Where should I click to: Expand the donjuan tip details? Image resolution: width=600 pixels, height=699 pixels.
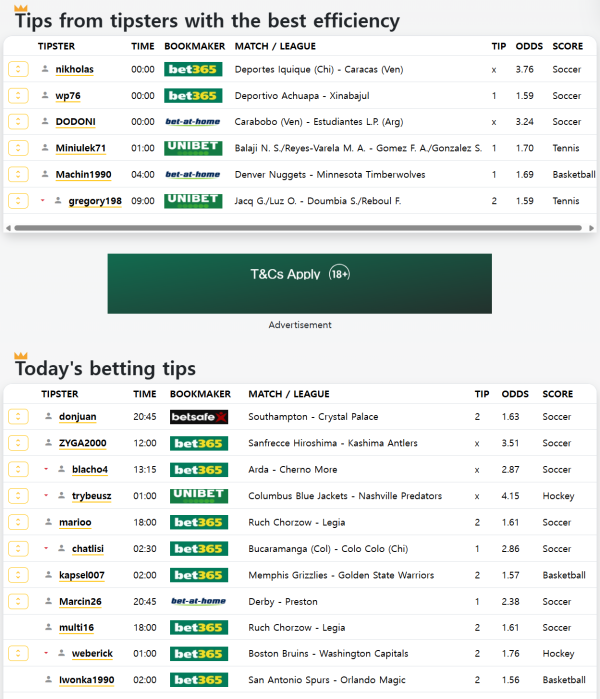[x=18, y=417]
